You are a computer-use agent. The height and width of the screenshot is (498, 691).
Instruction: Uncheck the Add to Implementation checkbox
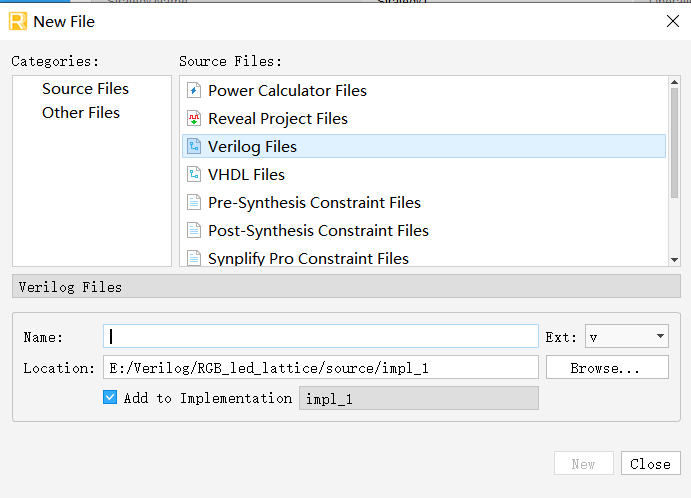click(x=110, y=398)
